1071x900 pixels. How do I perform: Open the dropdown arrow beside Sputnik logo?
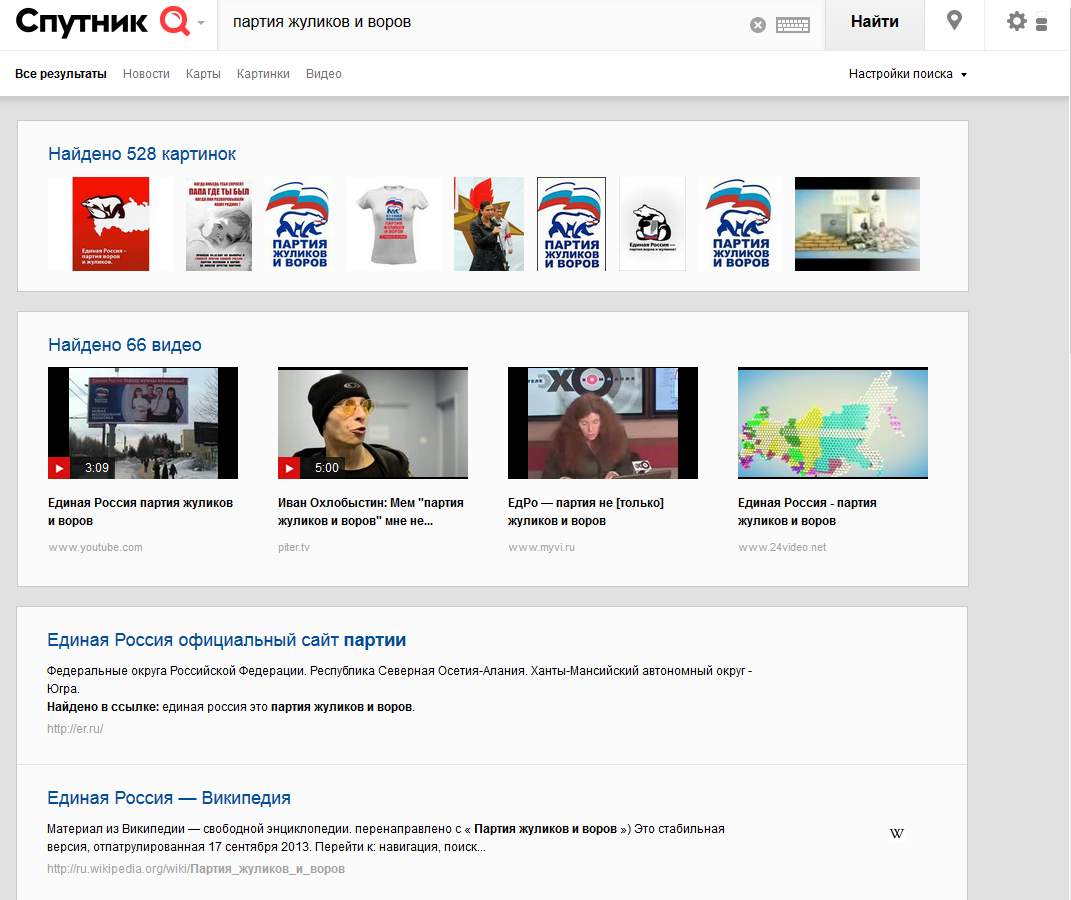[201, 23]
